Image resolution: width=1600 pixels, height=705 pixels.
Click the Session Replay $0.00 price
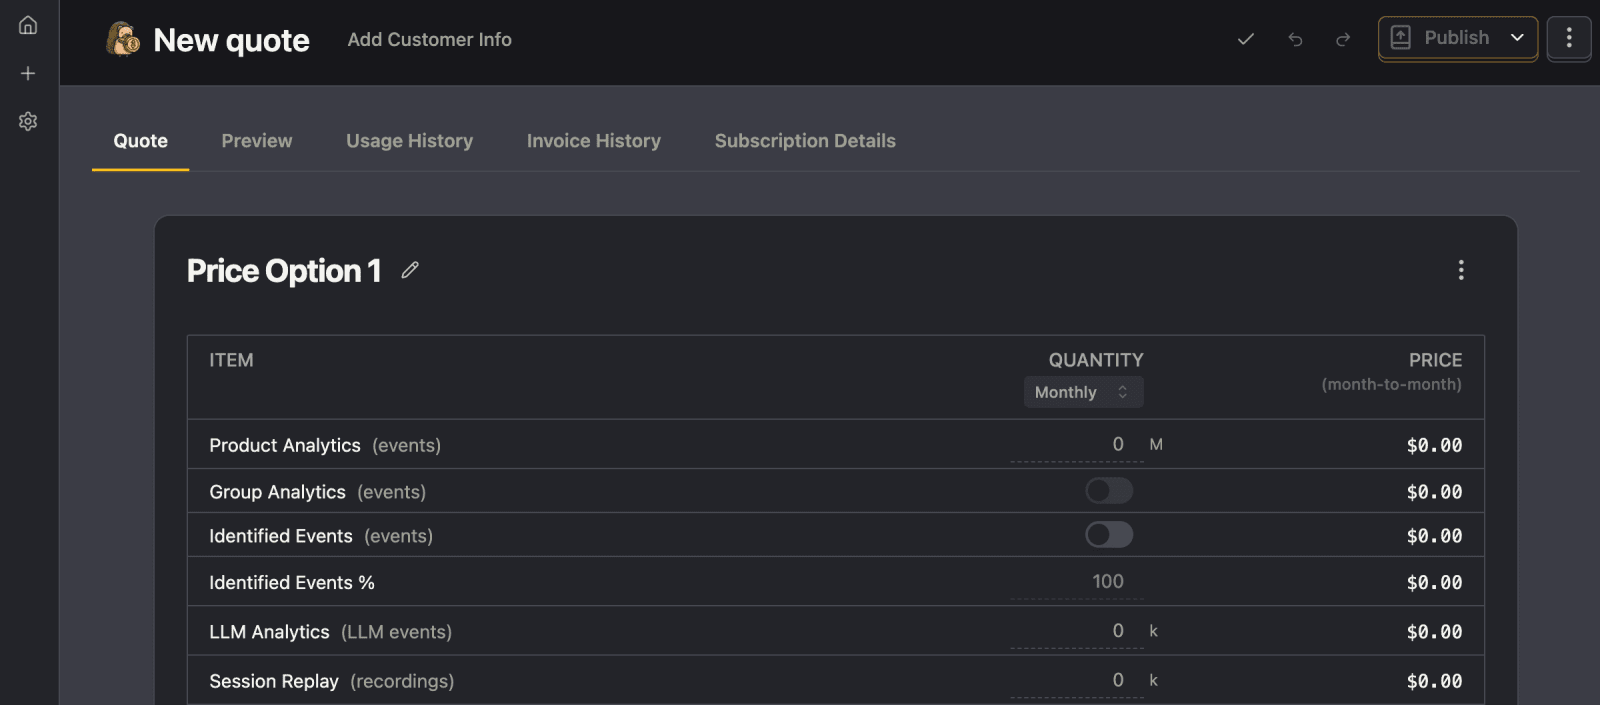point(1434,681)
